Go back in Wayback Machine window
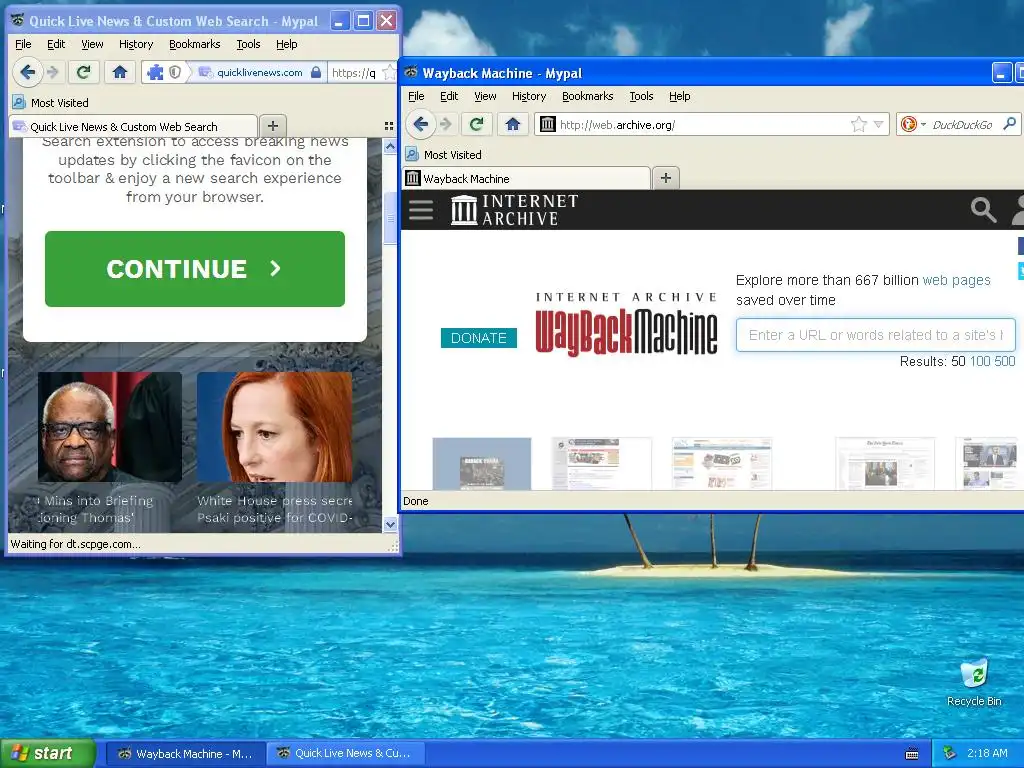Screen dimensions: 1024x768 click(421, 124)
